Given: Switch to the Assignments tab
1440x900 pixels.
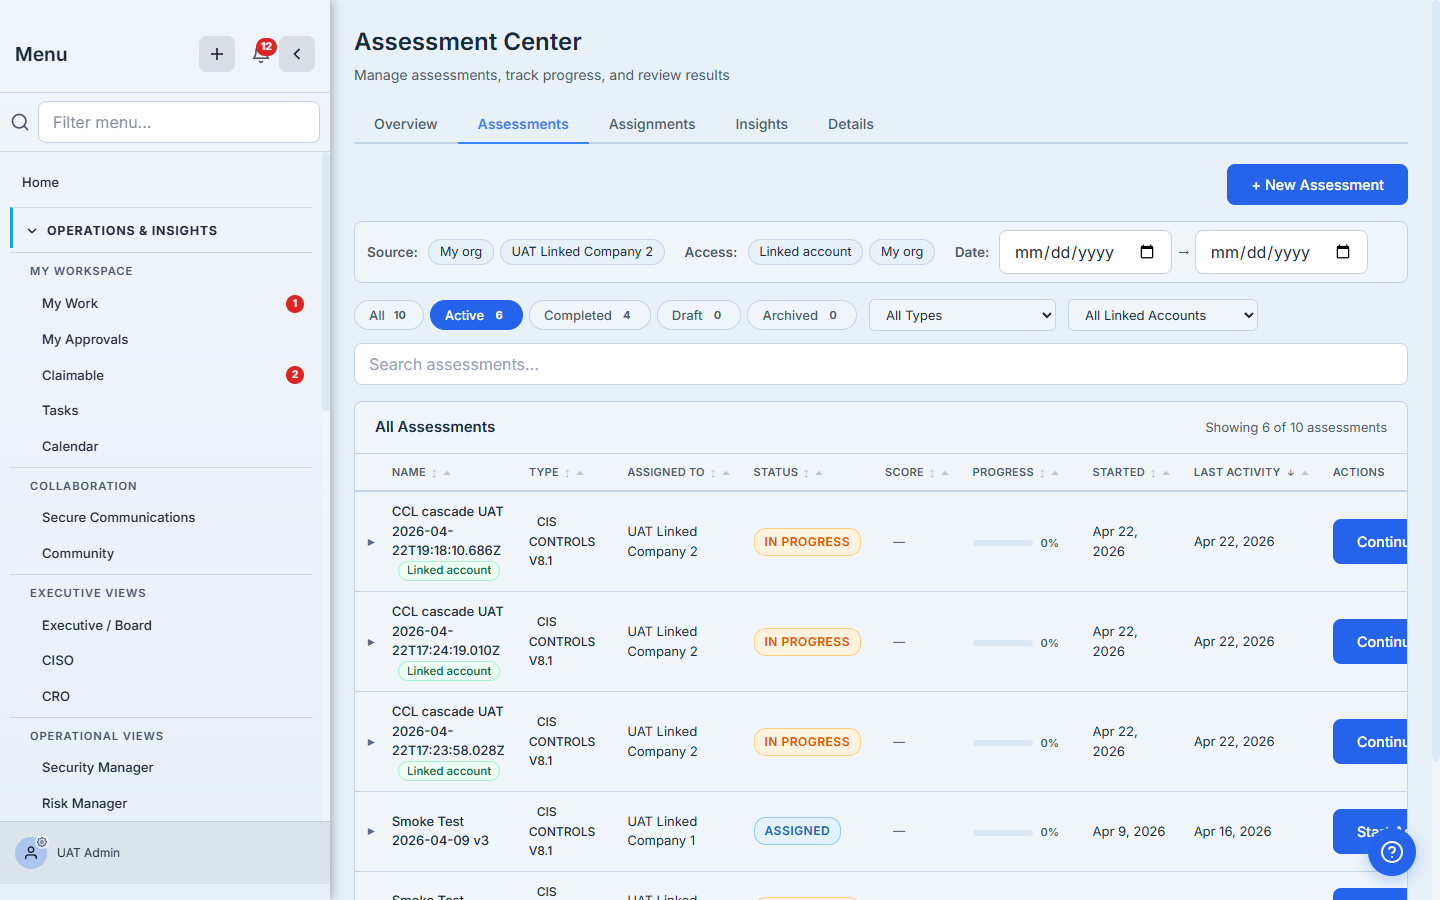Looking at the screenshot, I should [652, 124].
